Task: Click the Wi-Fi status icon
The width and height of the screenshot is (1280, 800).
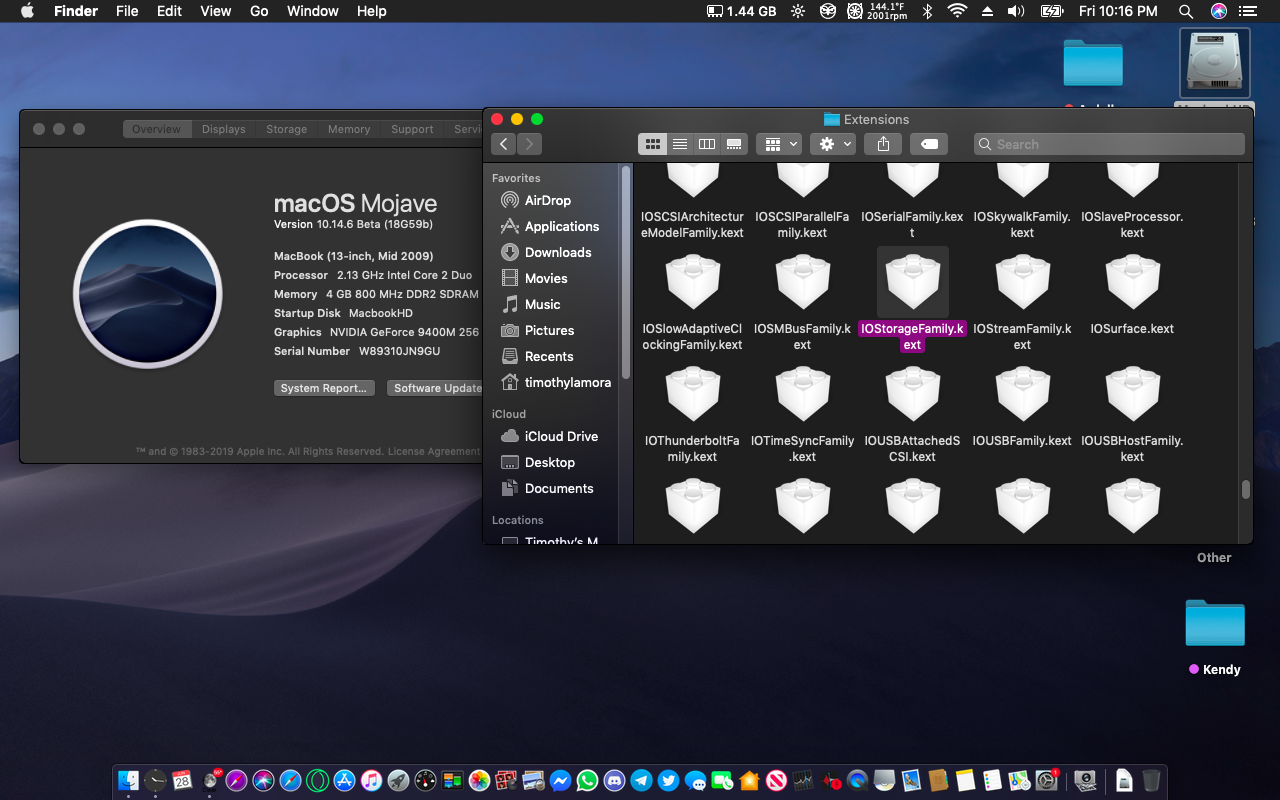Action: (x=957, y=11)
